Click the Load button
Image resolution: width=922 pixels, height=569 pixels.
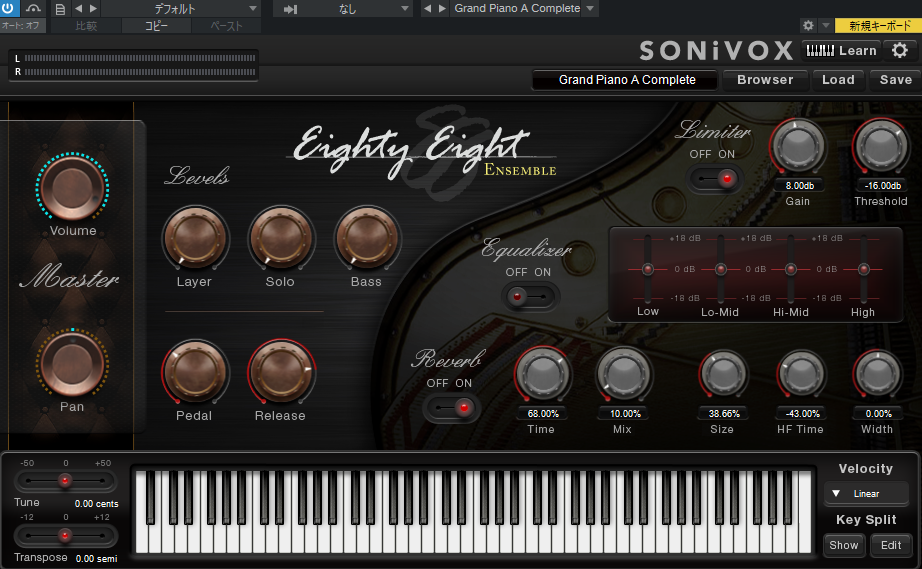pyautogui.click(x=838, y=80)
